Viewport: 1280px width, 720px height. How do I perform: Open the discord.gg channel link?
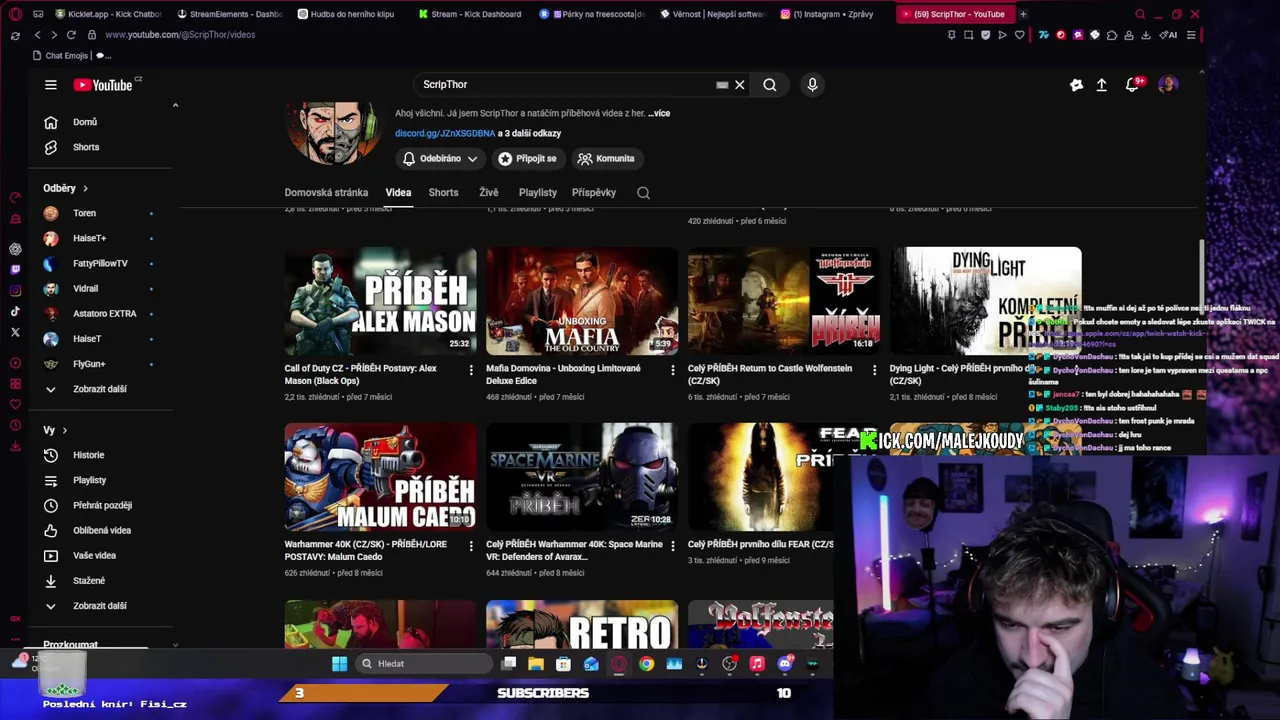click(445, 133)
